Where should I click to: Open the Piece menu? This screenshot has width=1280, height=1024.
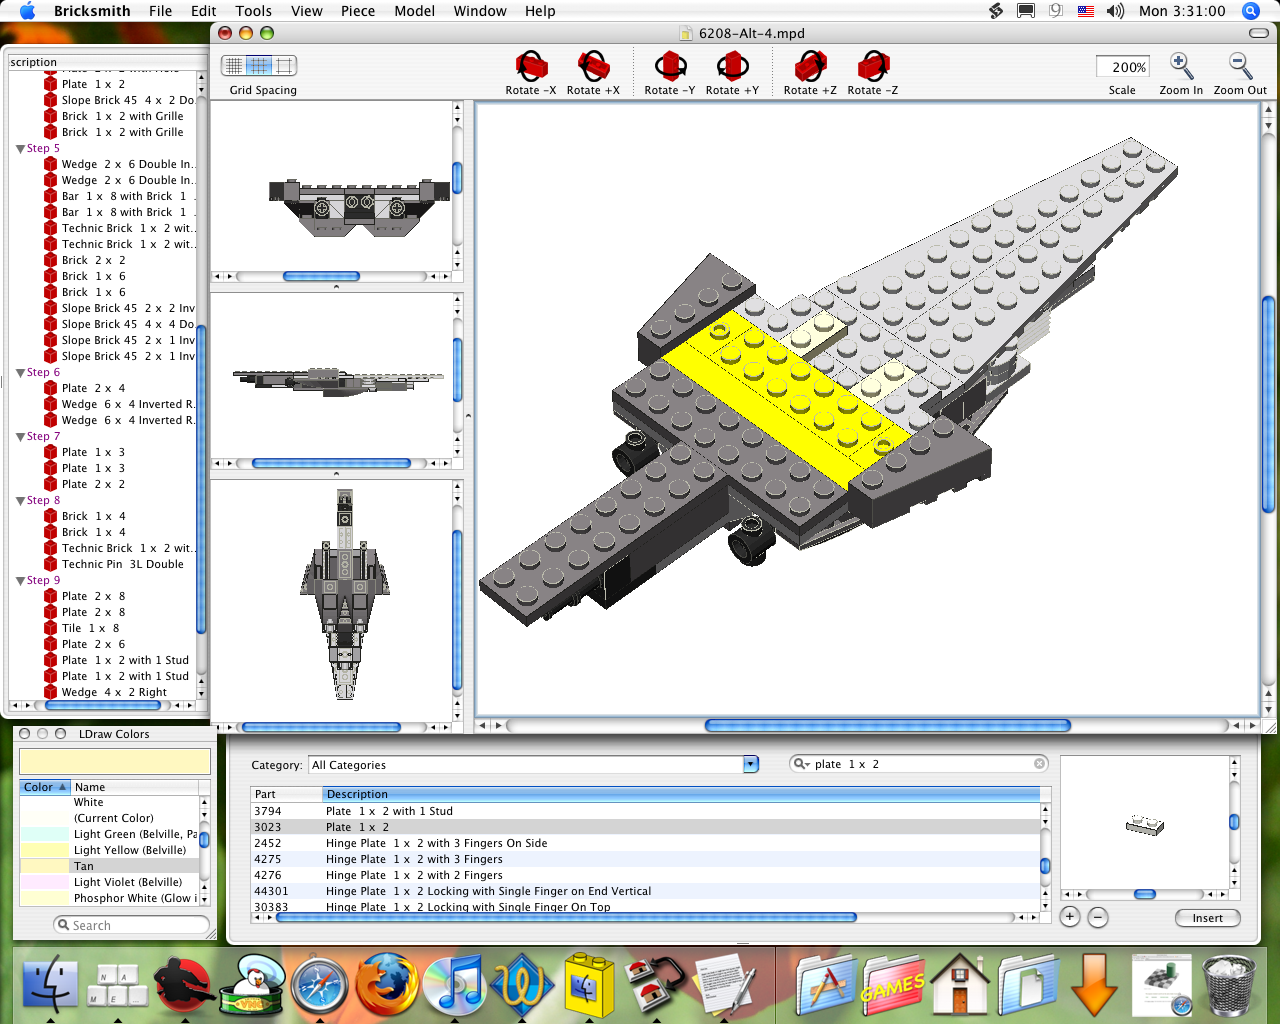357,11
